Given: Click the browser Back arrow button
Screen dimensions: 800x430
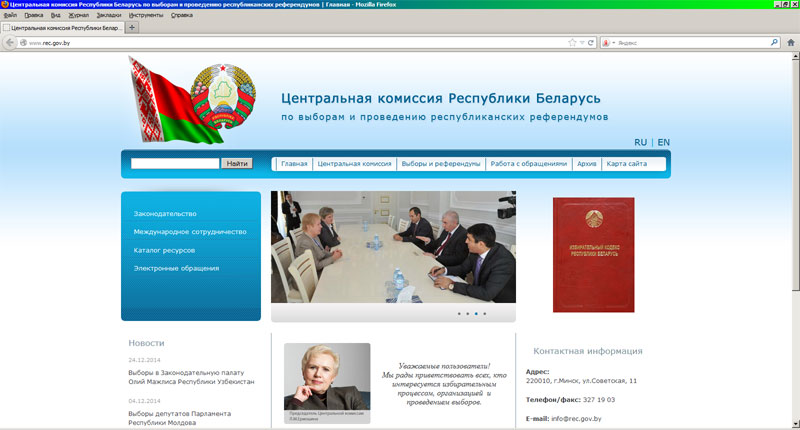Looking at the screenshot, I should click(x=10, y=43).
